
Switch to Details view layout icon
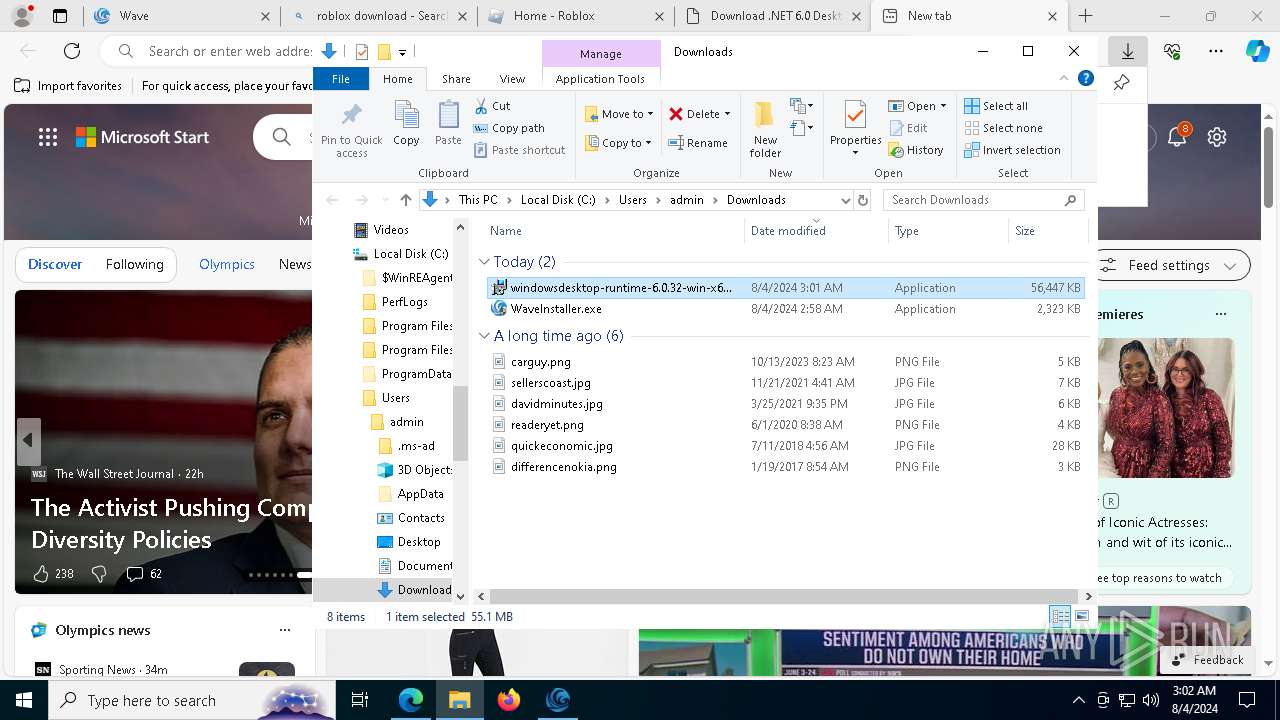(x=1060, y=616)
